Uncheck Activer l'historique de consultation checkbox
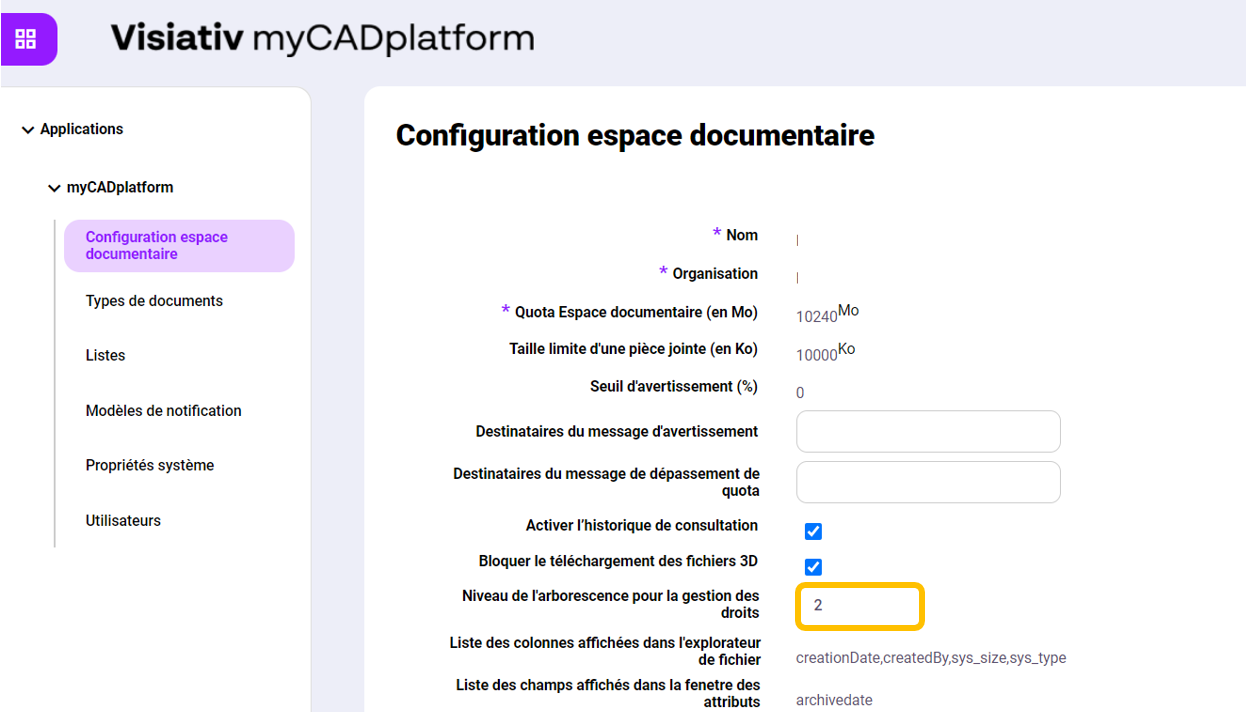 [813, 531]
